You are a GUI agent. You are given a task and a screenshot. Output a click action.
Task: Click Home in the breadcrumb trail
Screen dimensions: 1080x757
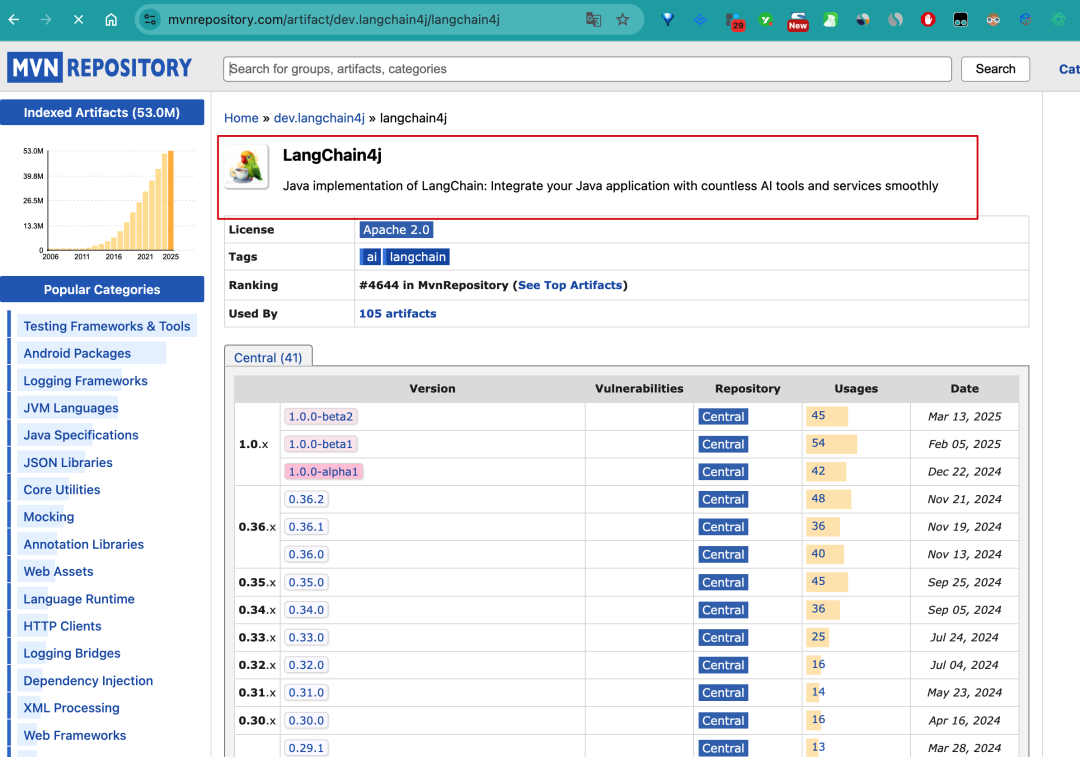tap(241, 118)
